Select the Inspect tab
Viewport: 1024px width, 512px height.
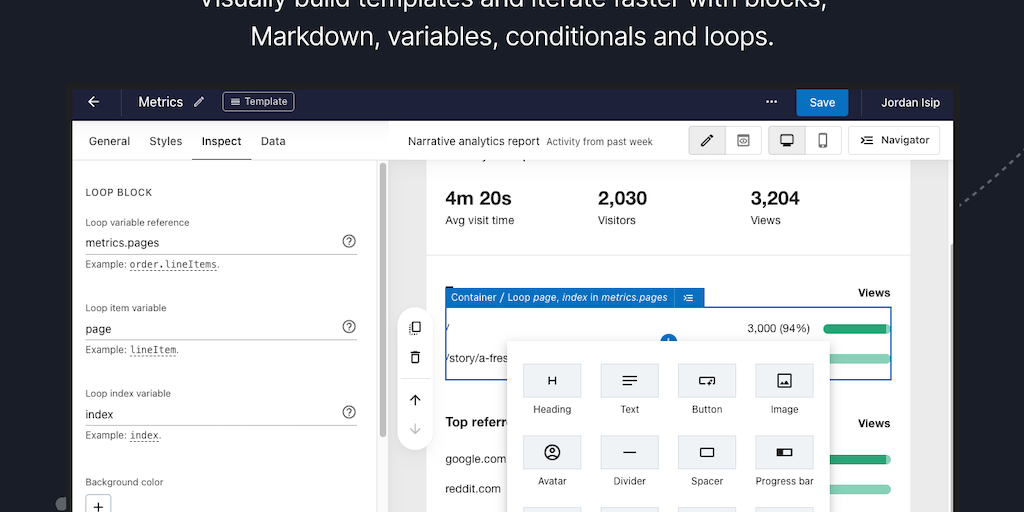(x=221, y=141)
